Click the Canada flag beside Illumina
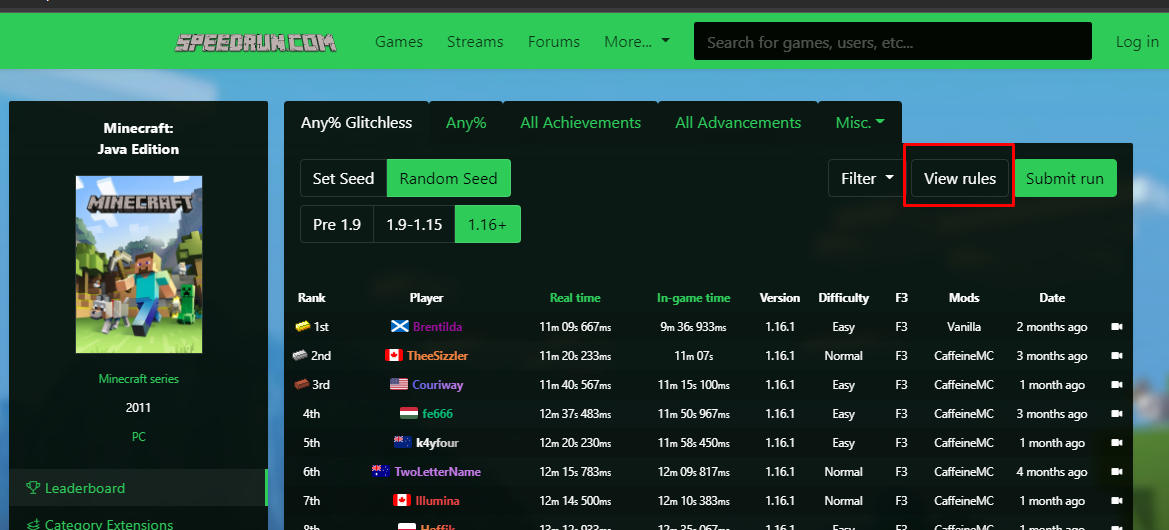 [402, 501]
